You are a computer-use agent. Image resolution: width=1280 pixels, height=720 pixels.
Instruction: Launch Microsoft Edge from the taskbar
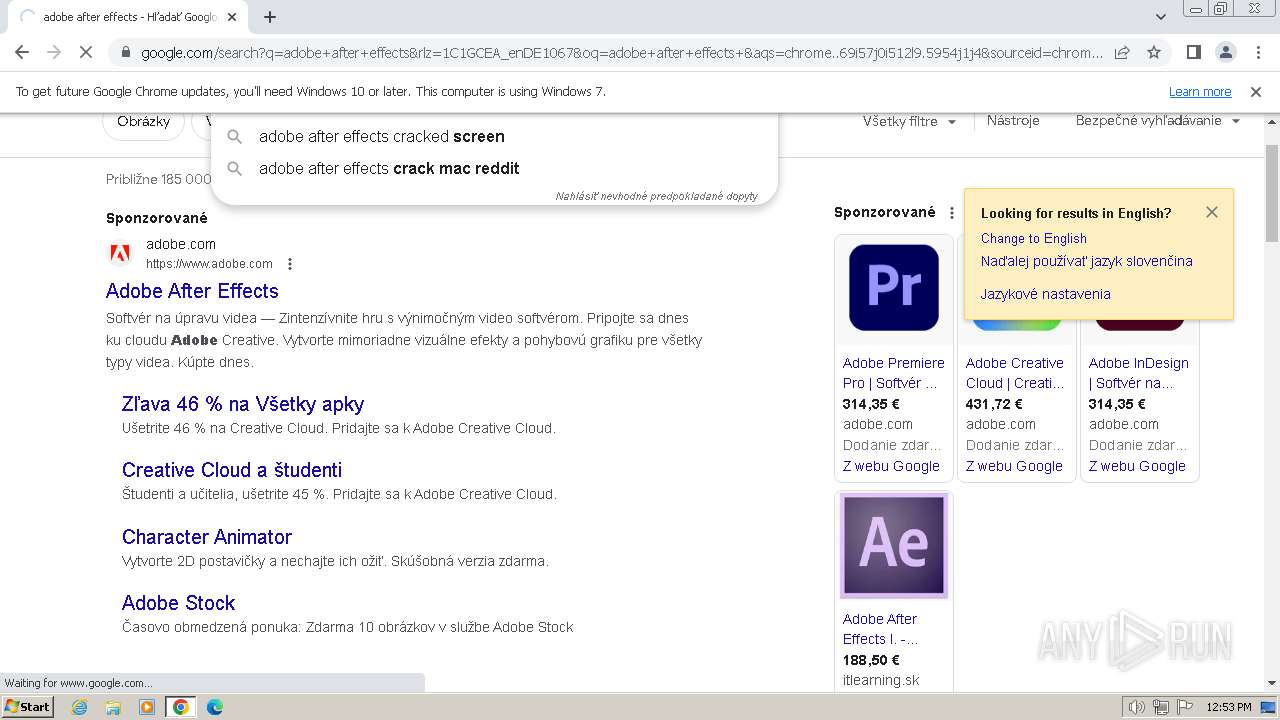214,707
